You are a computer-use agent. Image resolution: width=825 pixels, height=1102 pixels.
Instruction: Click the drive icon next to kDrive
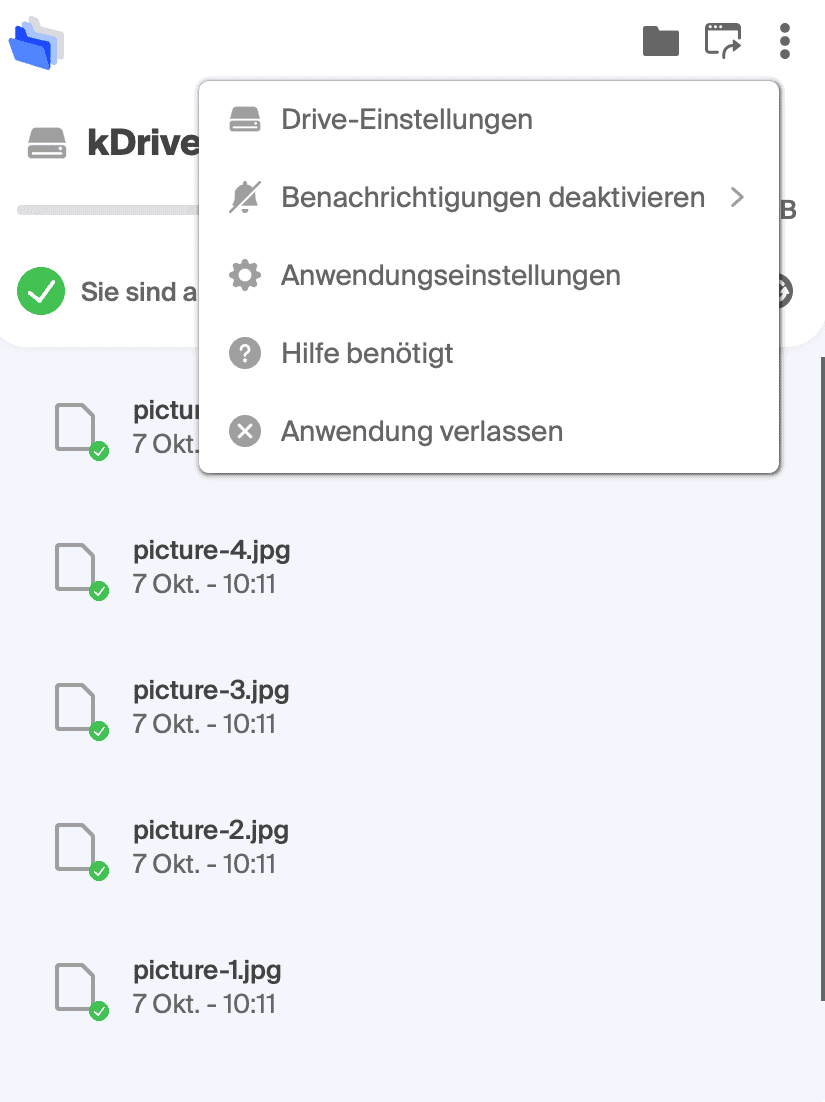click(47, 143)
